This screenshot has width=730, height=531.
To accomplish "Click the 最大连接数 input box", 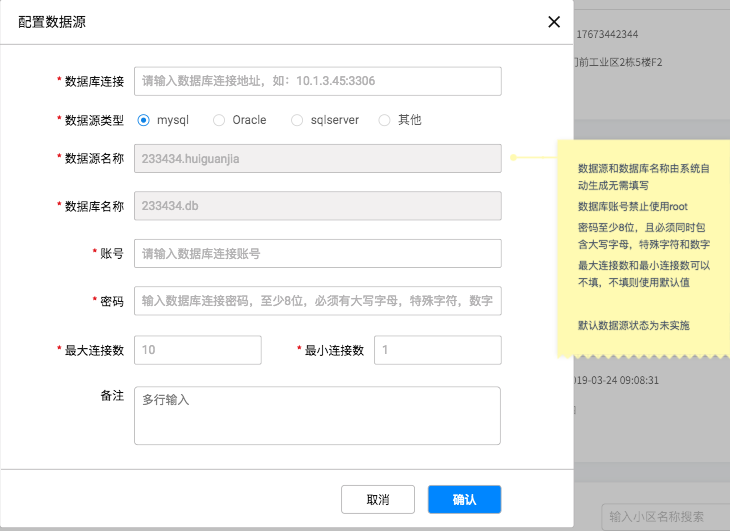I will 197,350.
